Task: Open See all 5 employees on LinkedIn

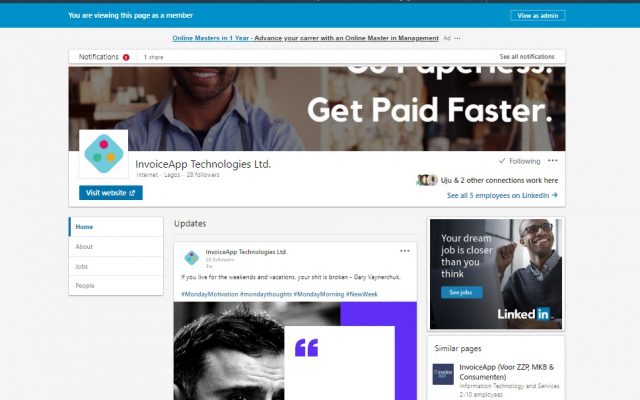Action: (x=502, y=196)
